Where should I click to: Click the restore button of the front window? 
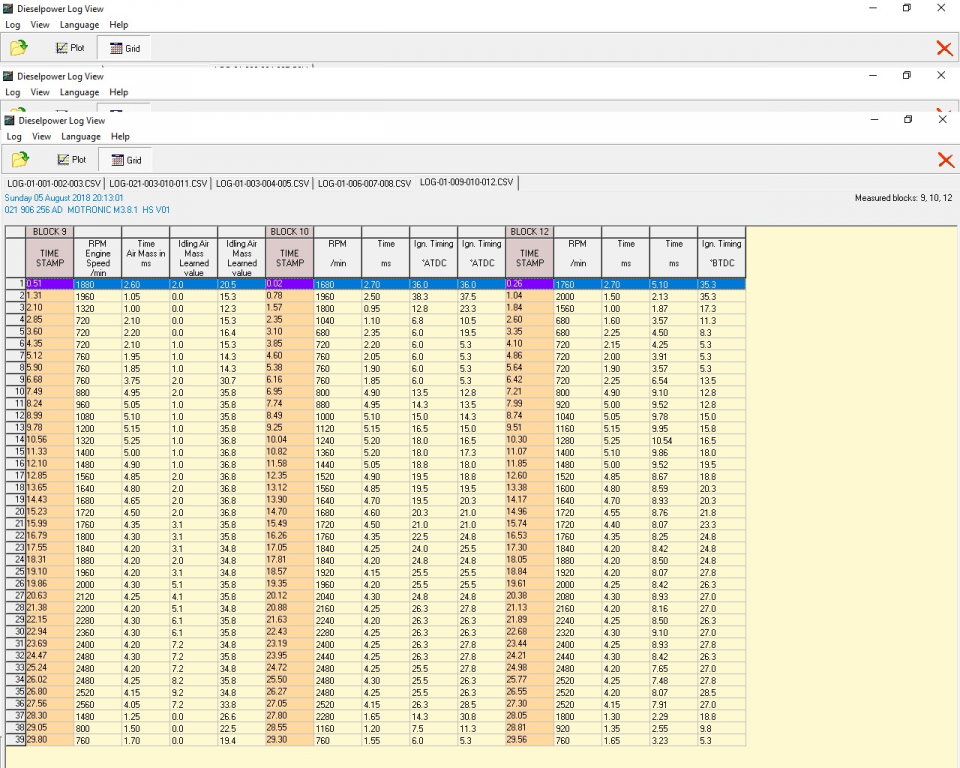pyautogui.click(x=907, y=120)
